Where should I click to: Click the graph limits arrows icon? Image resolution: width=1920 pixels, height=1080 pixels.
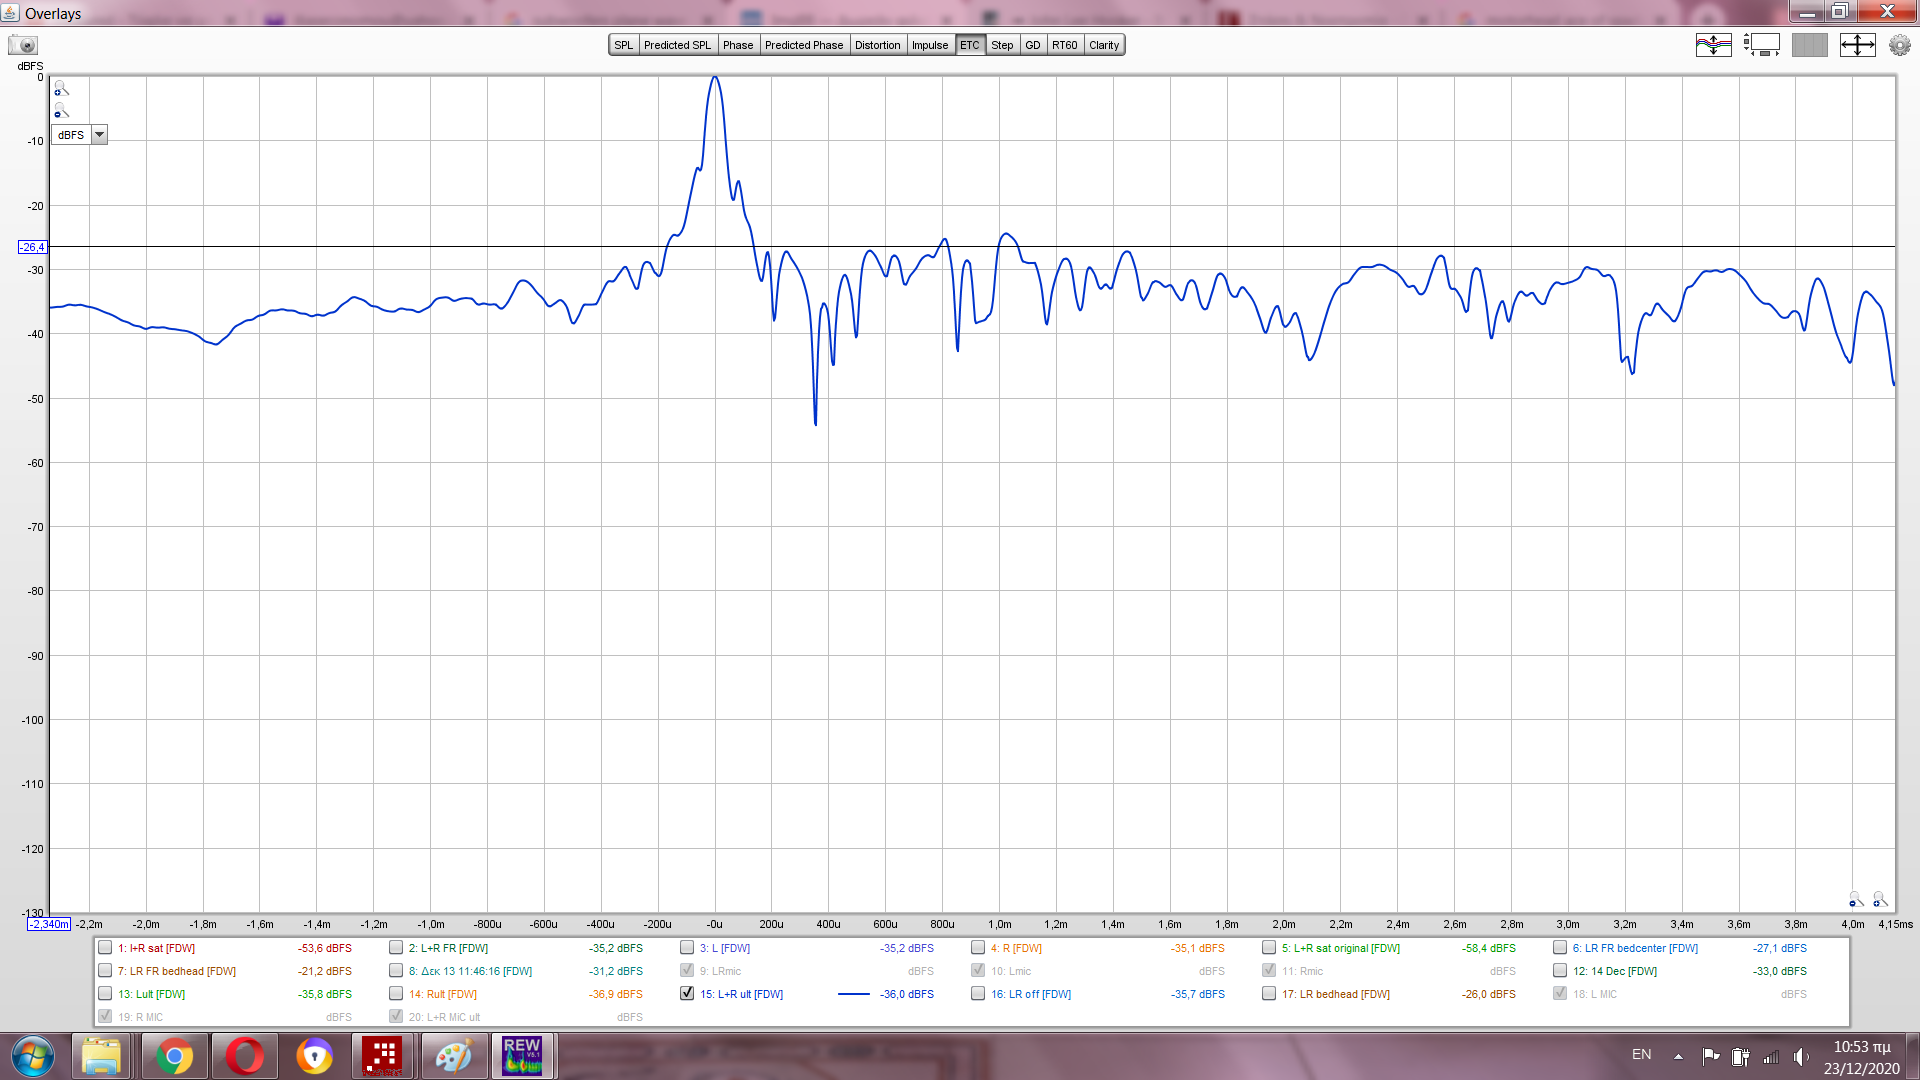point(1857,45)
